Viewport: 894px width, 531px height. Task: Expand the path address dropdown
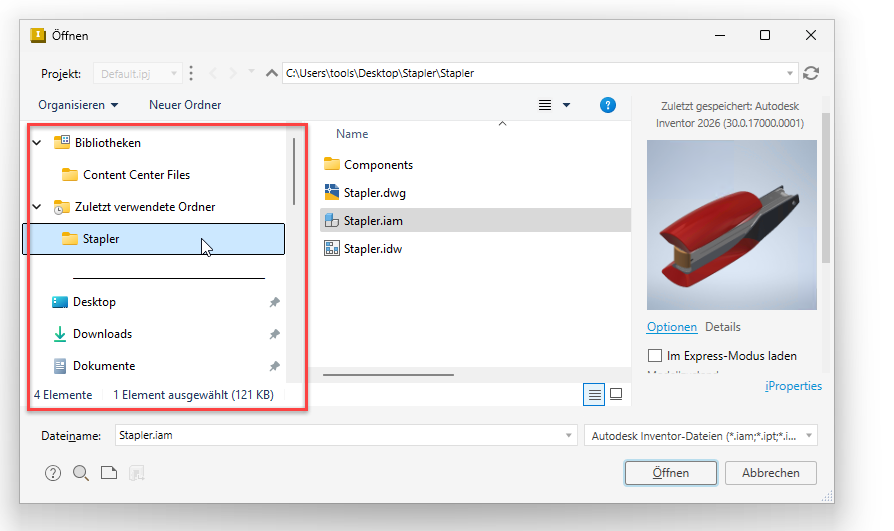pyautogui.click(x=790, y=73)
